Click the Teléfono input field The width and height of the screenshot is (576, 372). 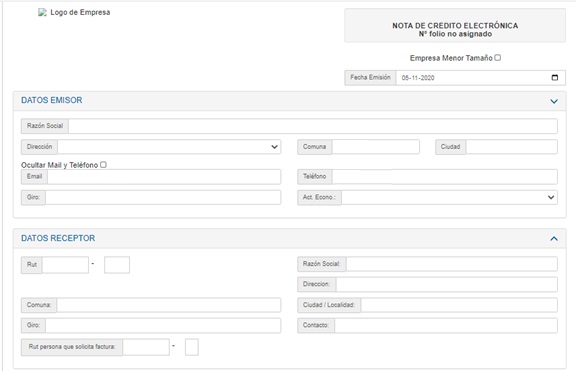[x=444, y=177]
